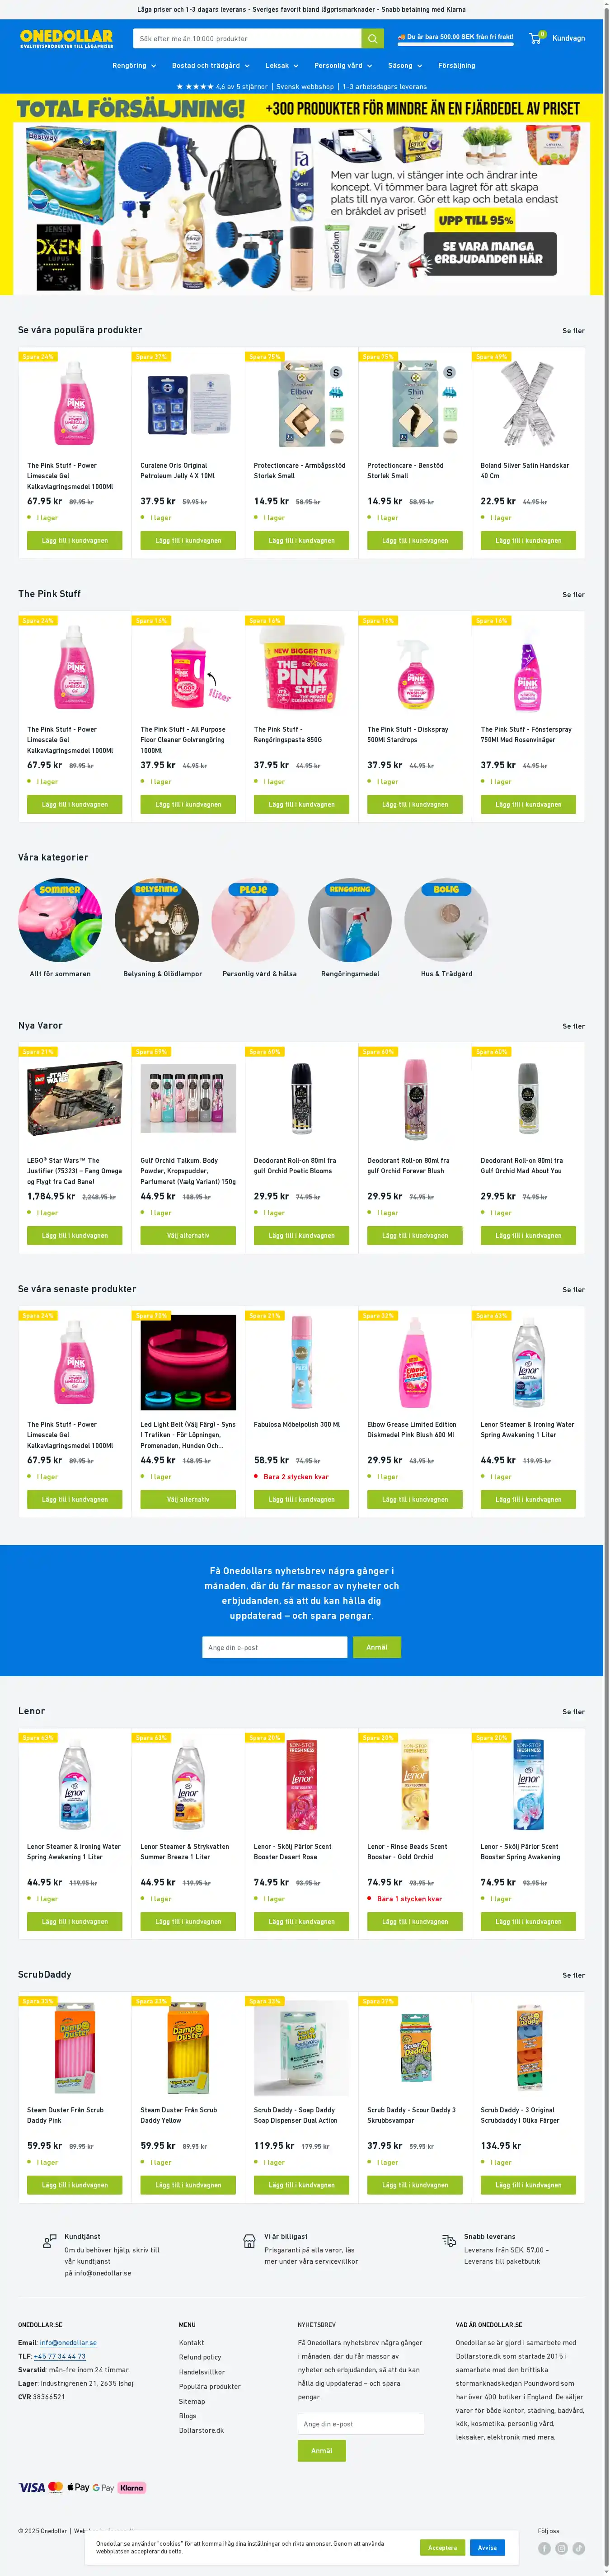Open the Försäljning menu item
The width and height of the screenshot is (610, 2576).
(457, 65)
